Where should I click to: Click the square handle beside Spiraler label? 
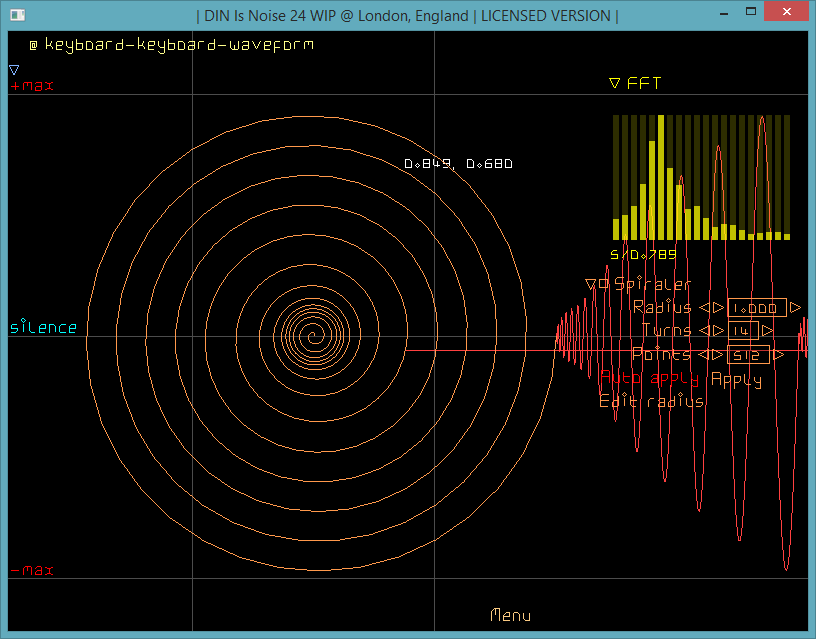point(603,284)
